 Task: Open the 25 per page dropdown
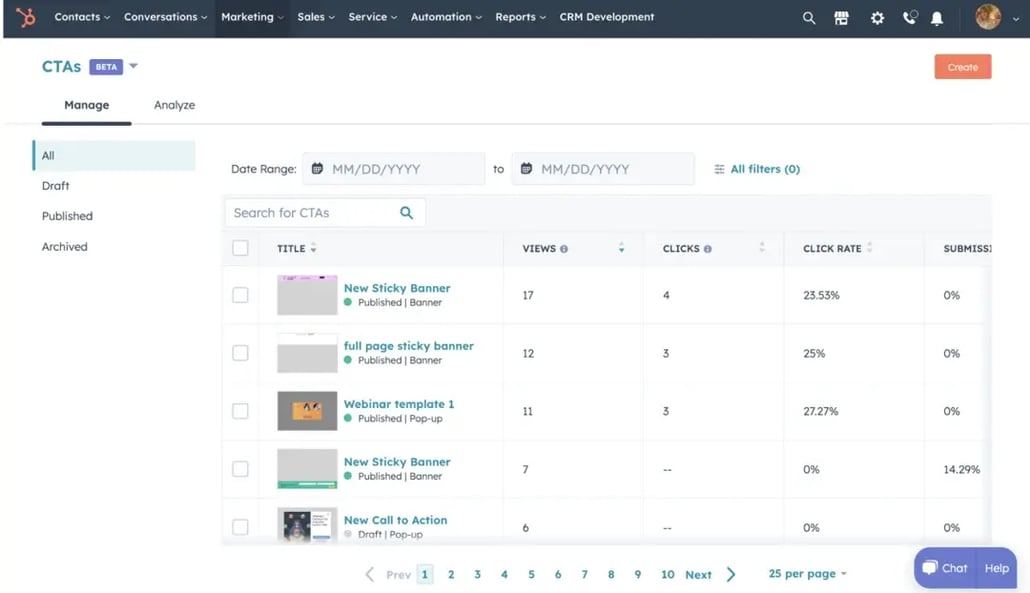coord(807,574)
